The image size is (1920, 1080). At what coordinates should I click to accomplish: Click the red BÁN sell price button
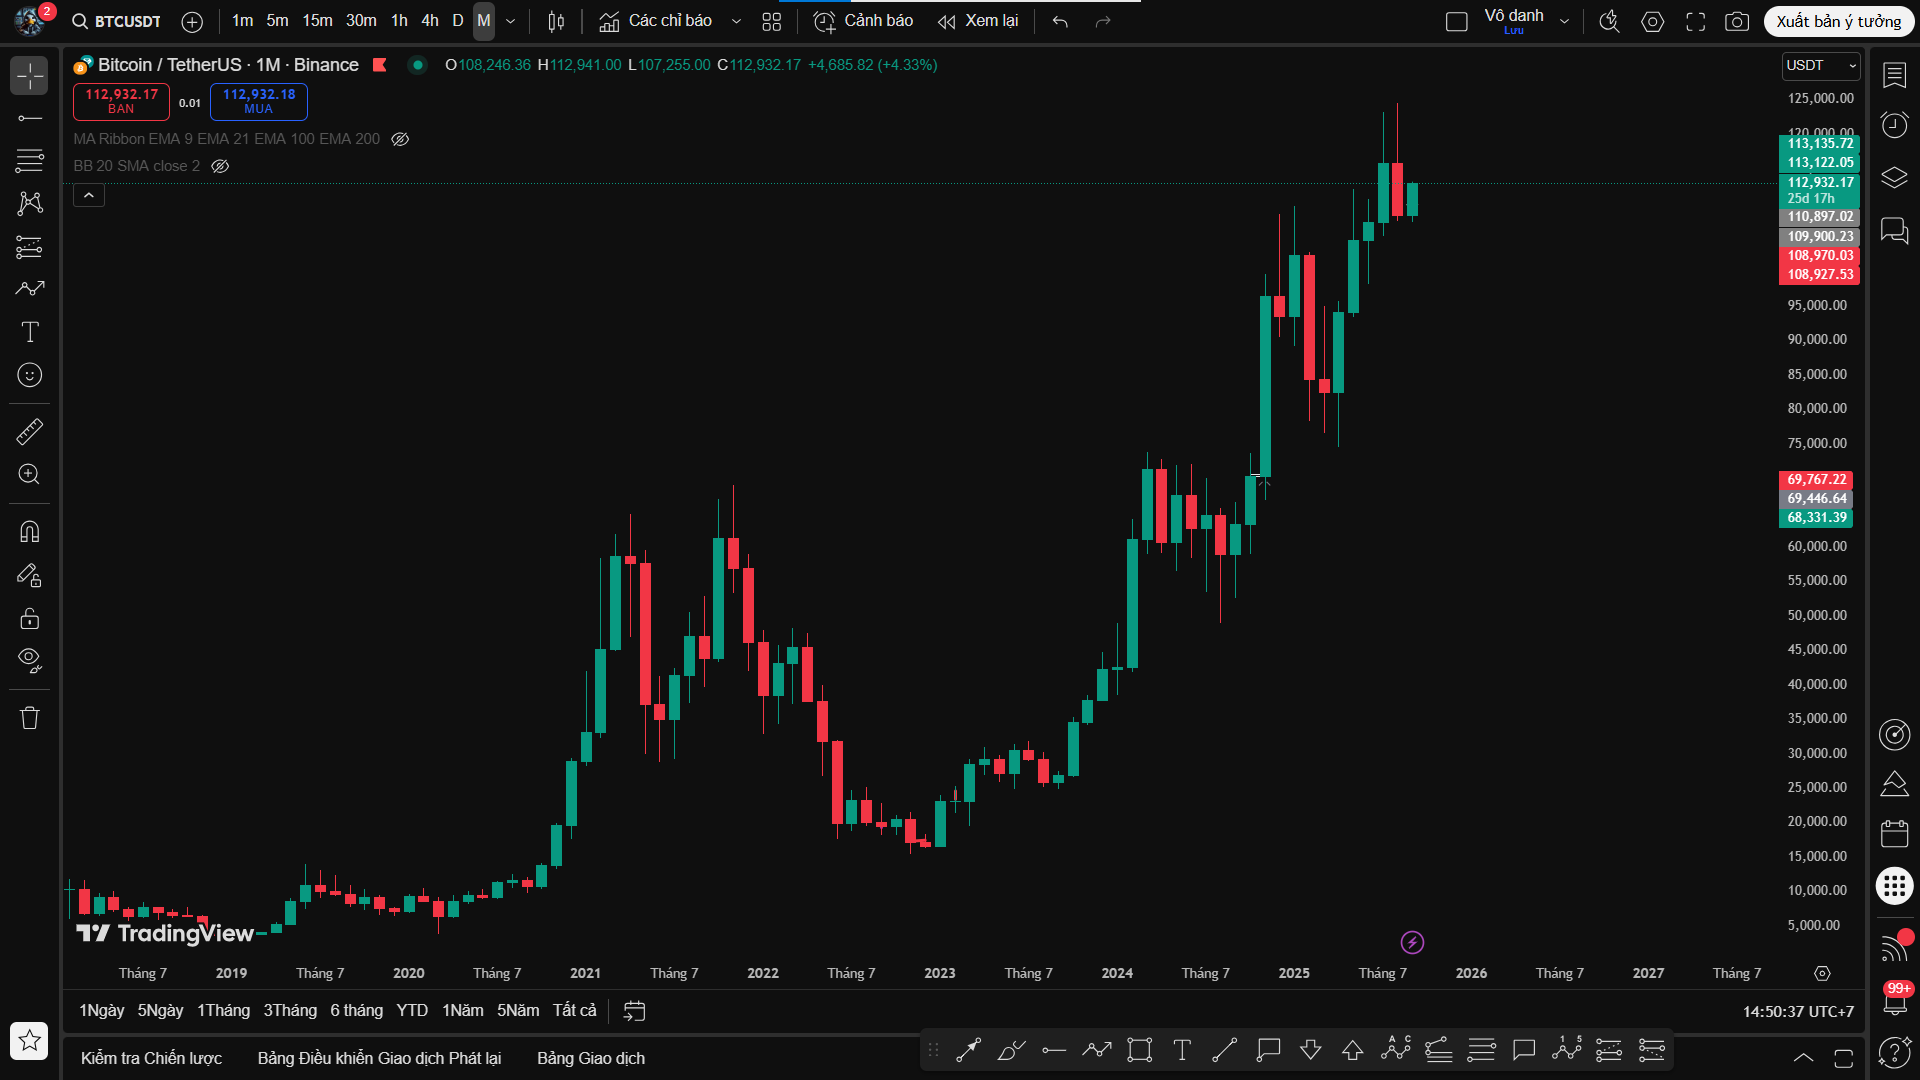click(x=121, y=101)
